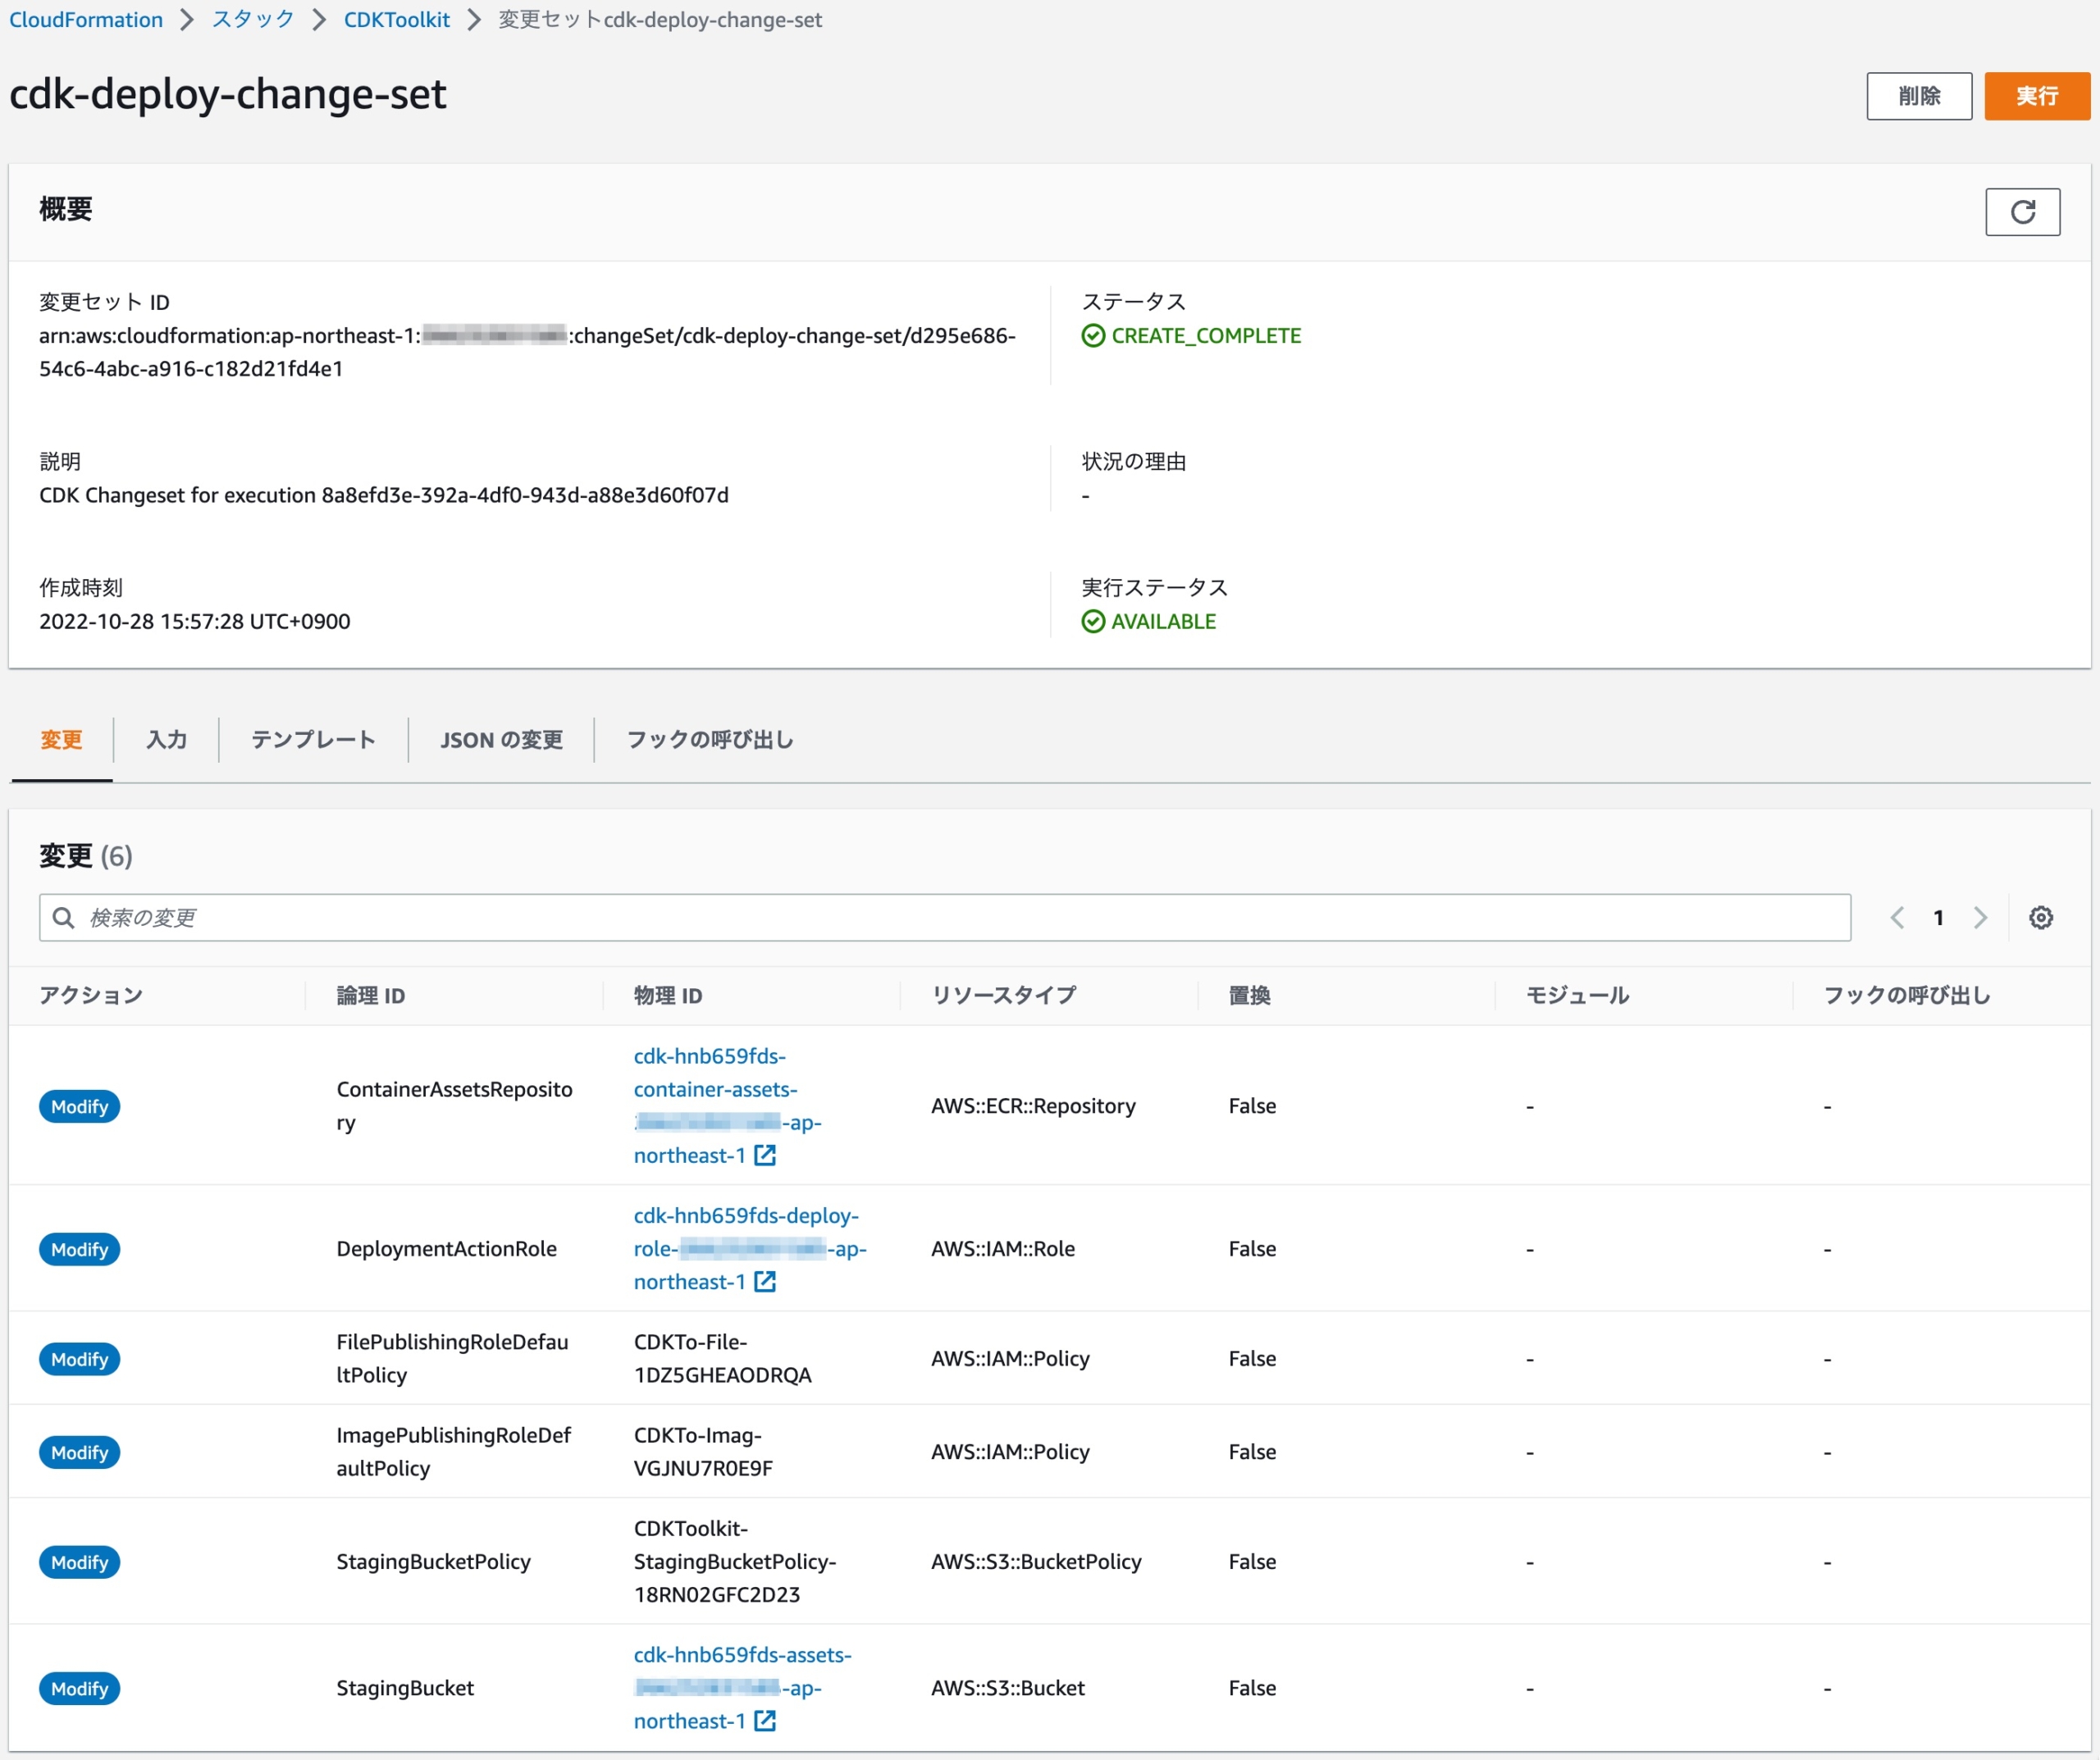Navigate to CloudFormation breadcrumb link
This screenshot has width=2100, height=1760.
[x=86, y=20]
